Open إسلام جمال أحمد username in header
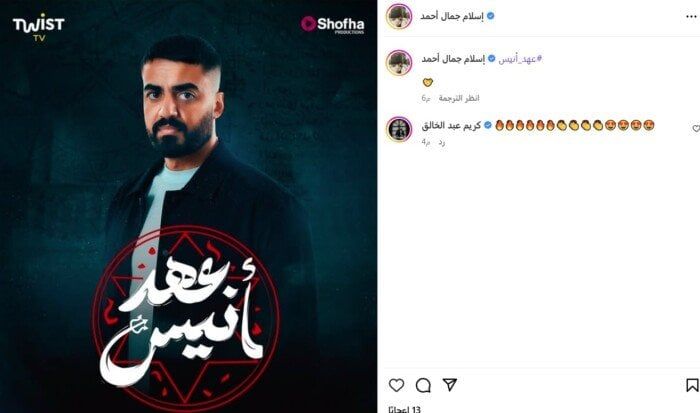This screenshot has height=413, width=700. point(452,16)
